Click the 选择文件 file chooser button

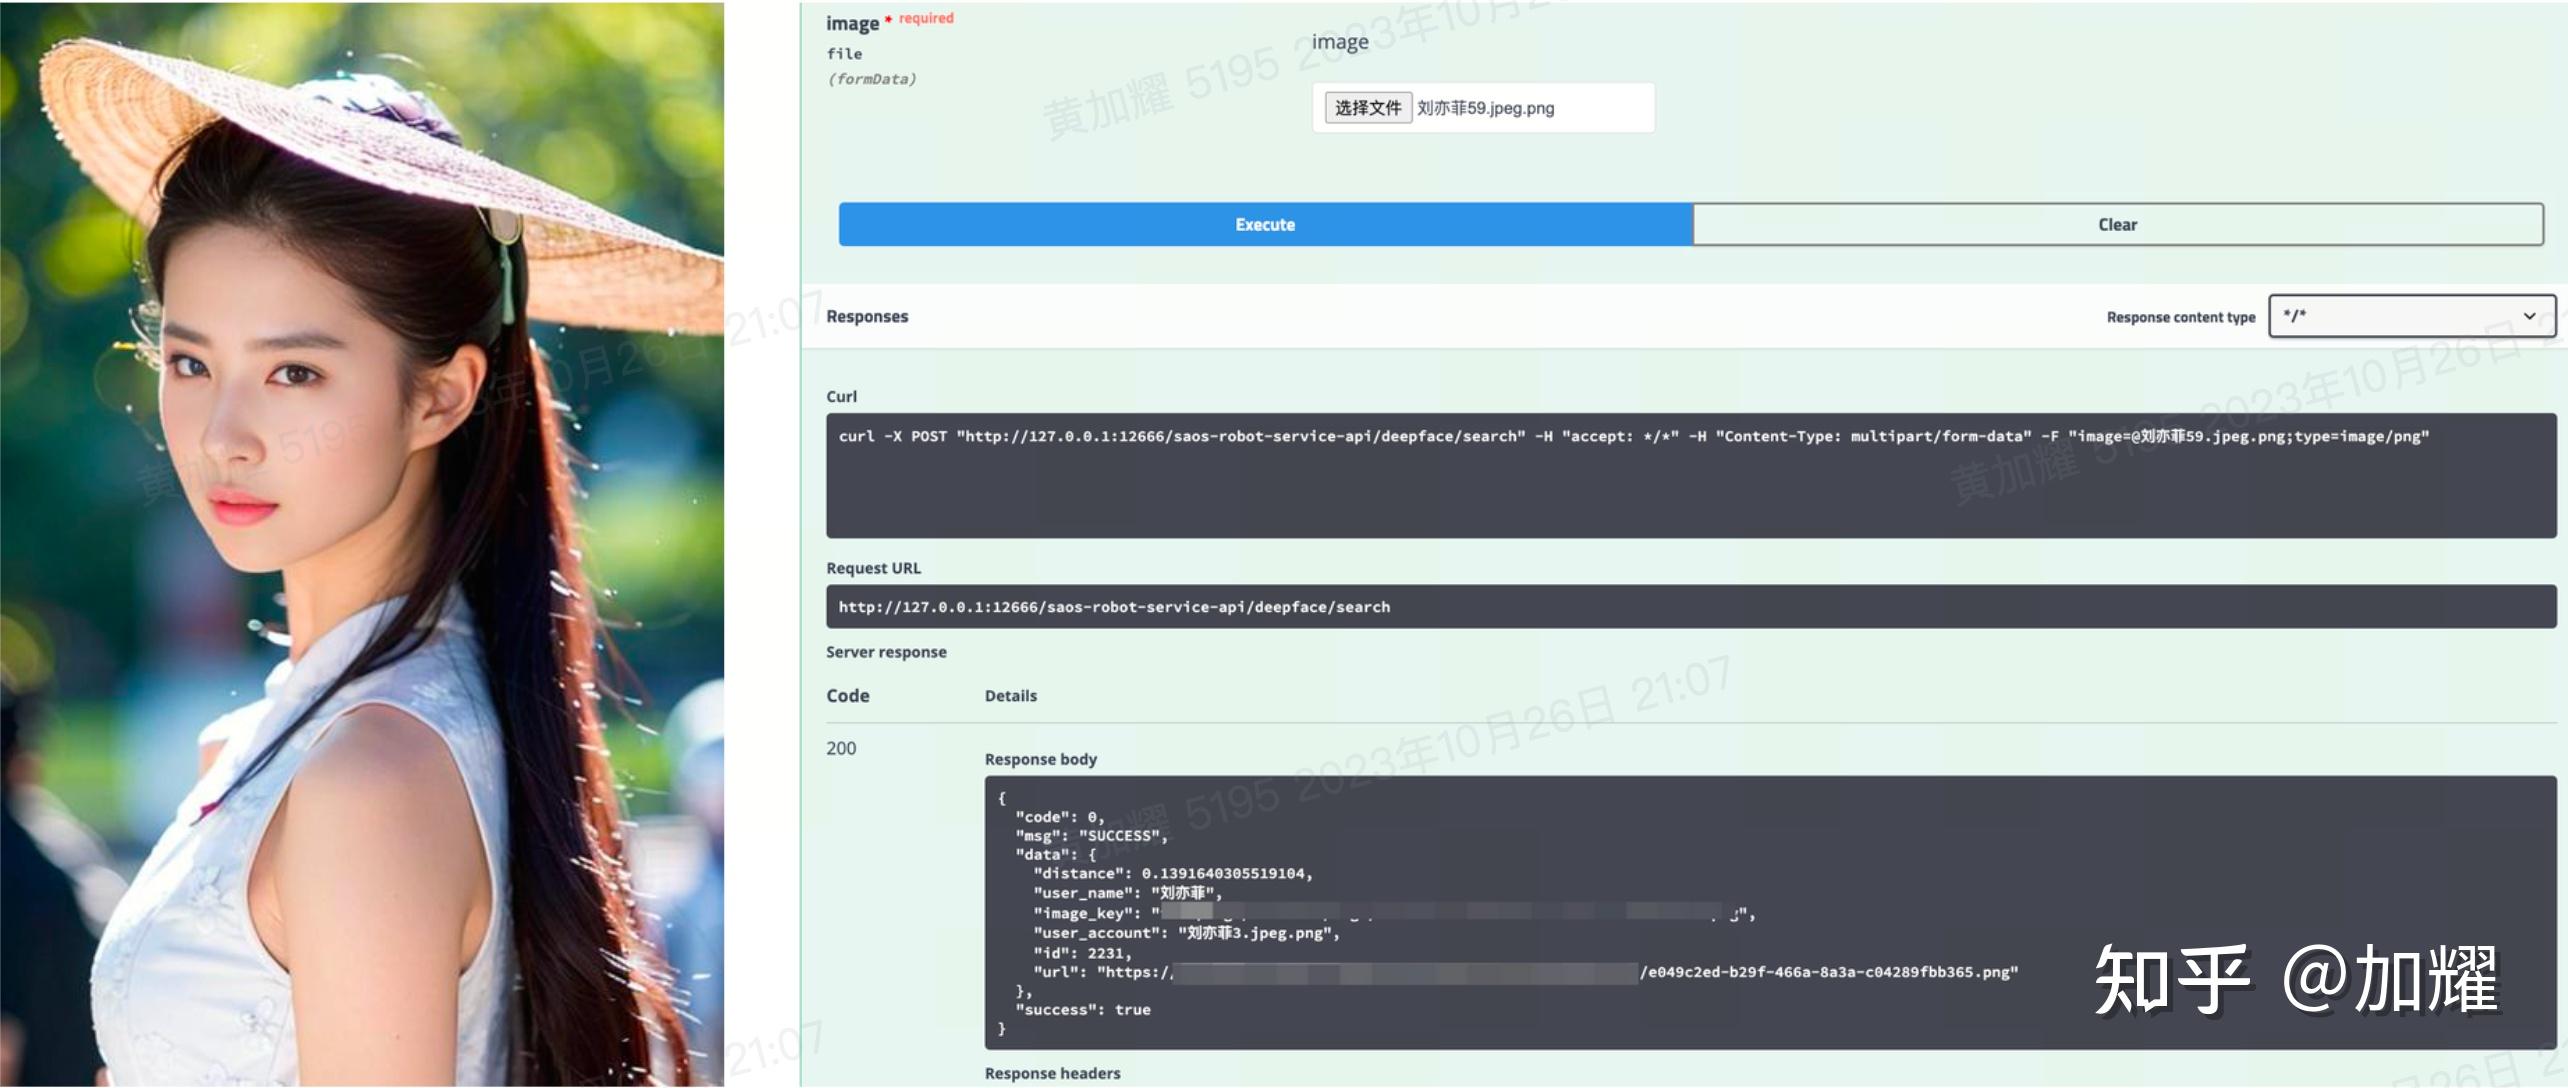tap(1367, 108)
